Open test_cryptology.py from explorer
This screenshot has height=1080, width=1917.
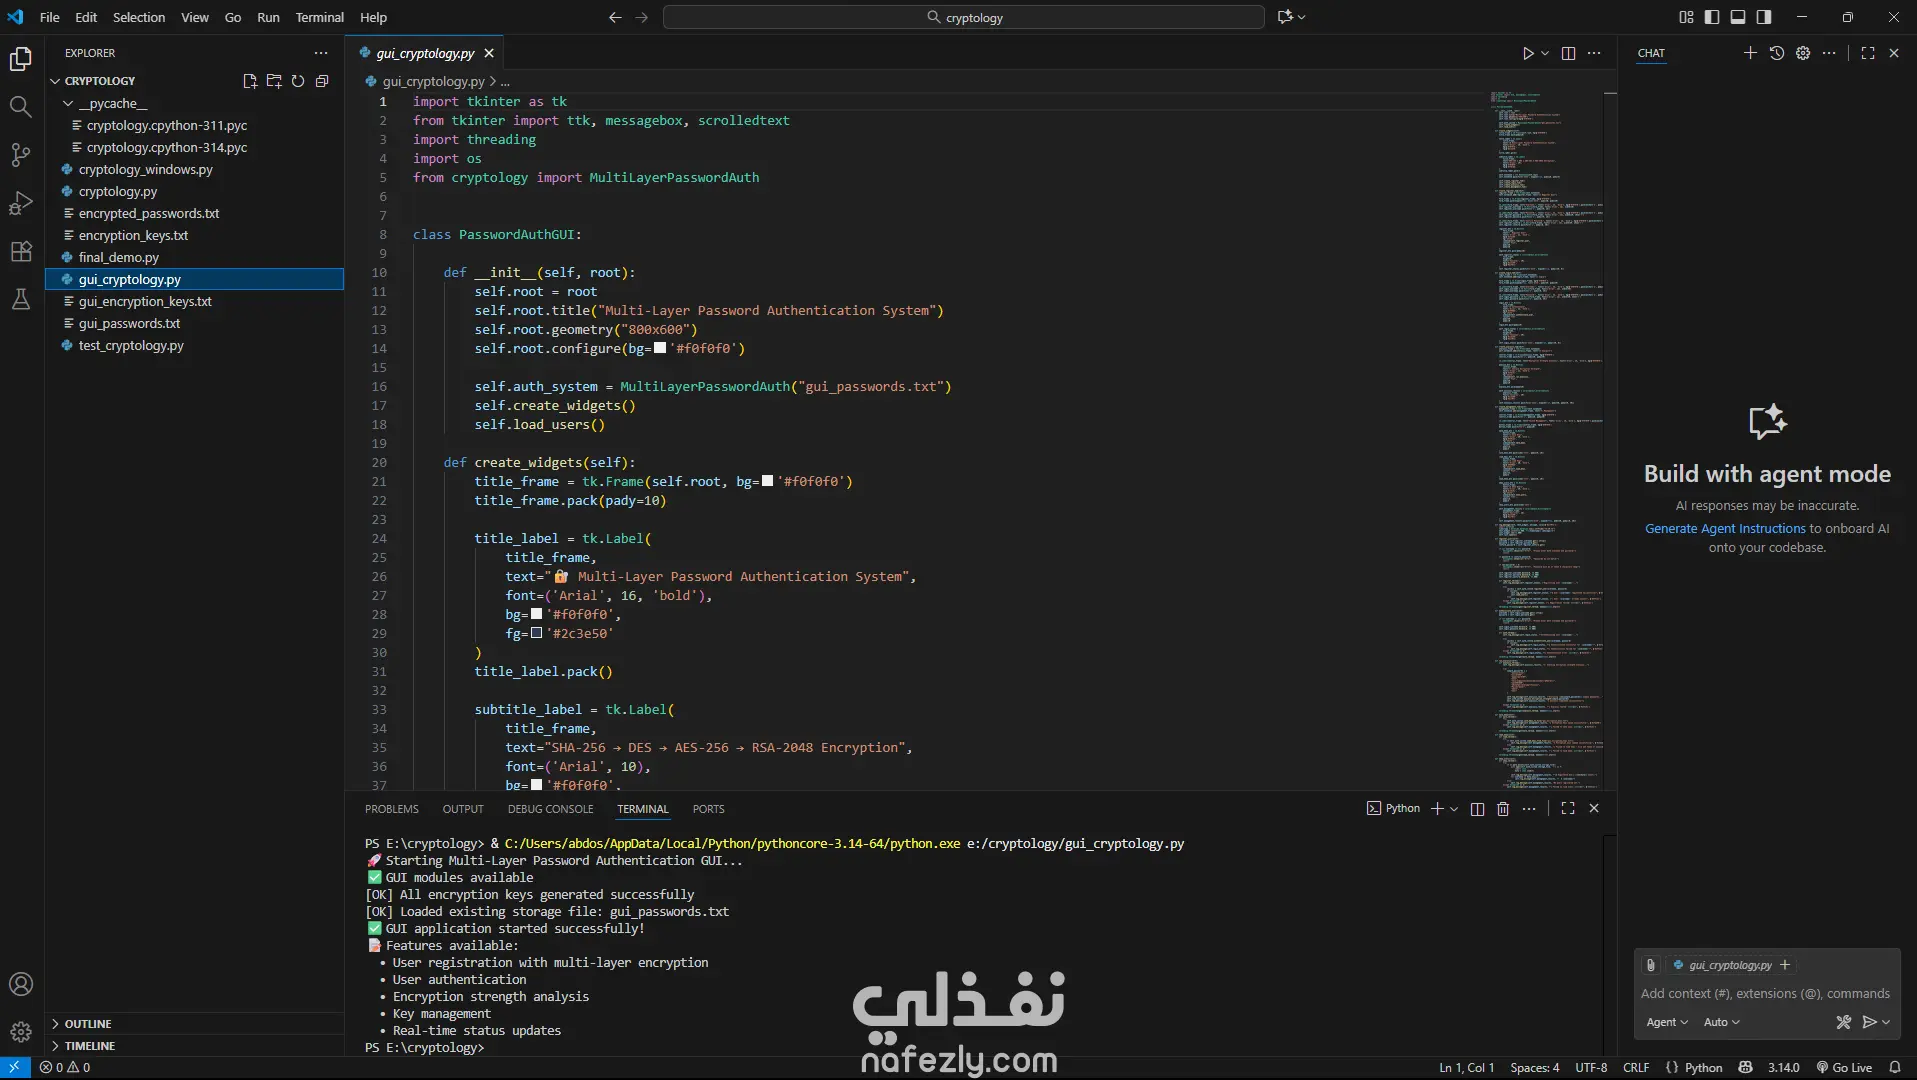point(131,345)
